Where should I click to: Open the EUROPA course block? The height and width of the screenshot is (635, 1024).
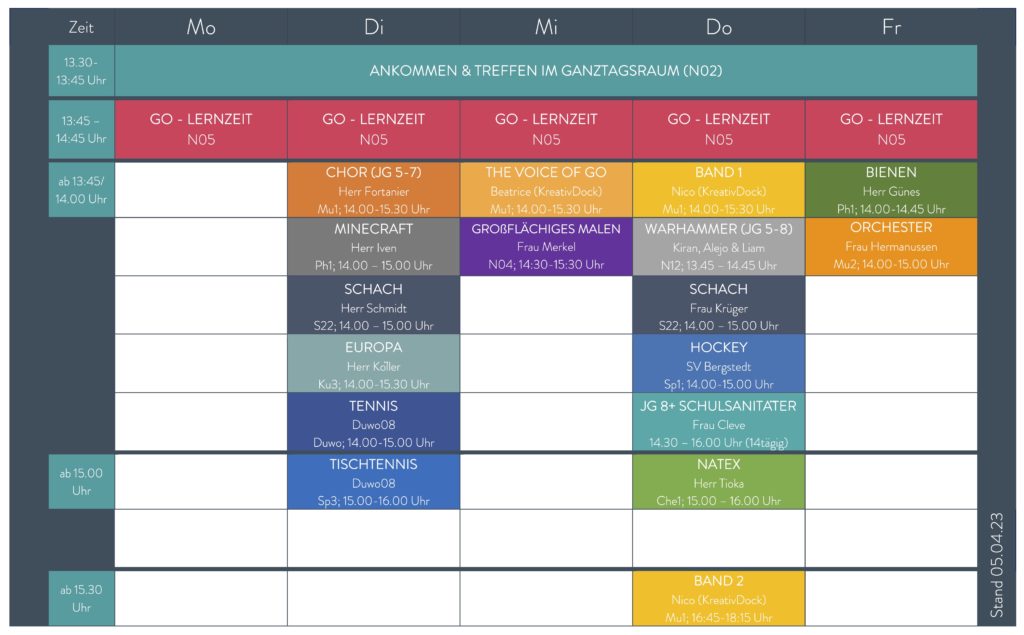[374, 363]
